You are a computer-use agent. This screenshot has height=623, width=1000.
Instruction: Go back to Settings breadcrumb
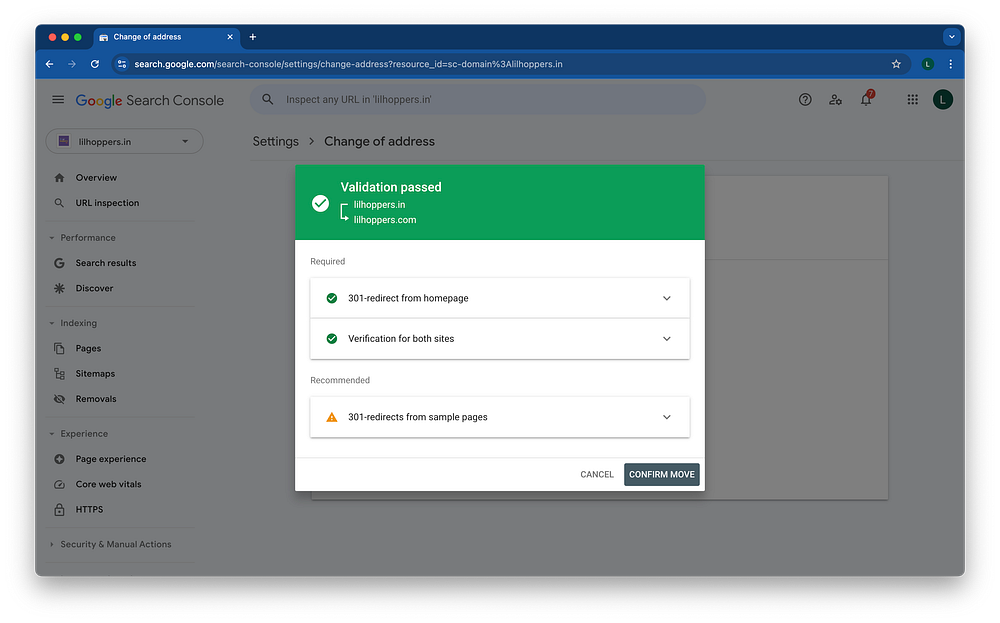pyautogui.click(x=276, y=142)
